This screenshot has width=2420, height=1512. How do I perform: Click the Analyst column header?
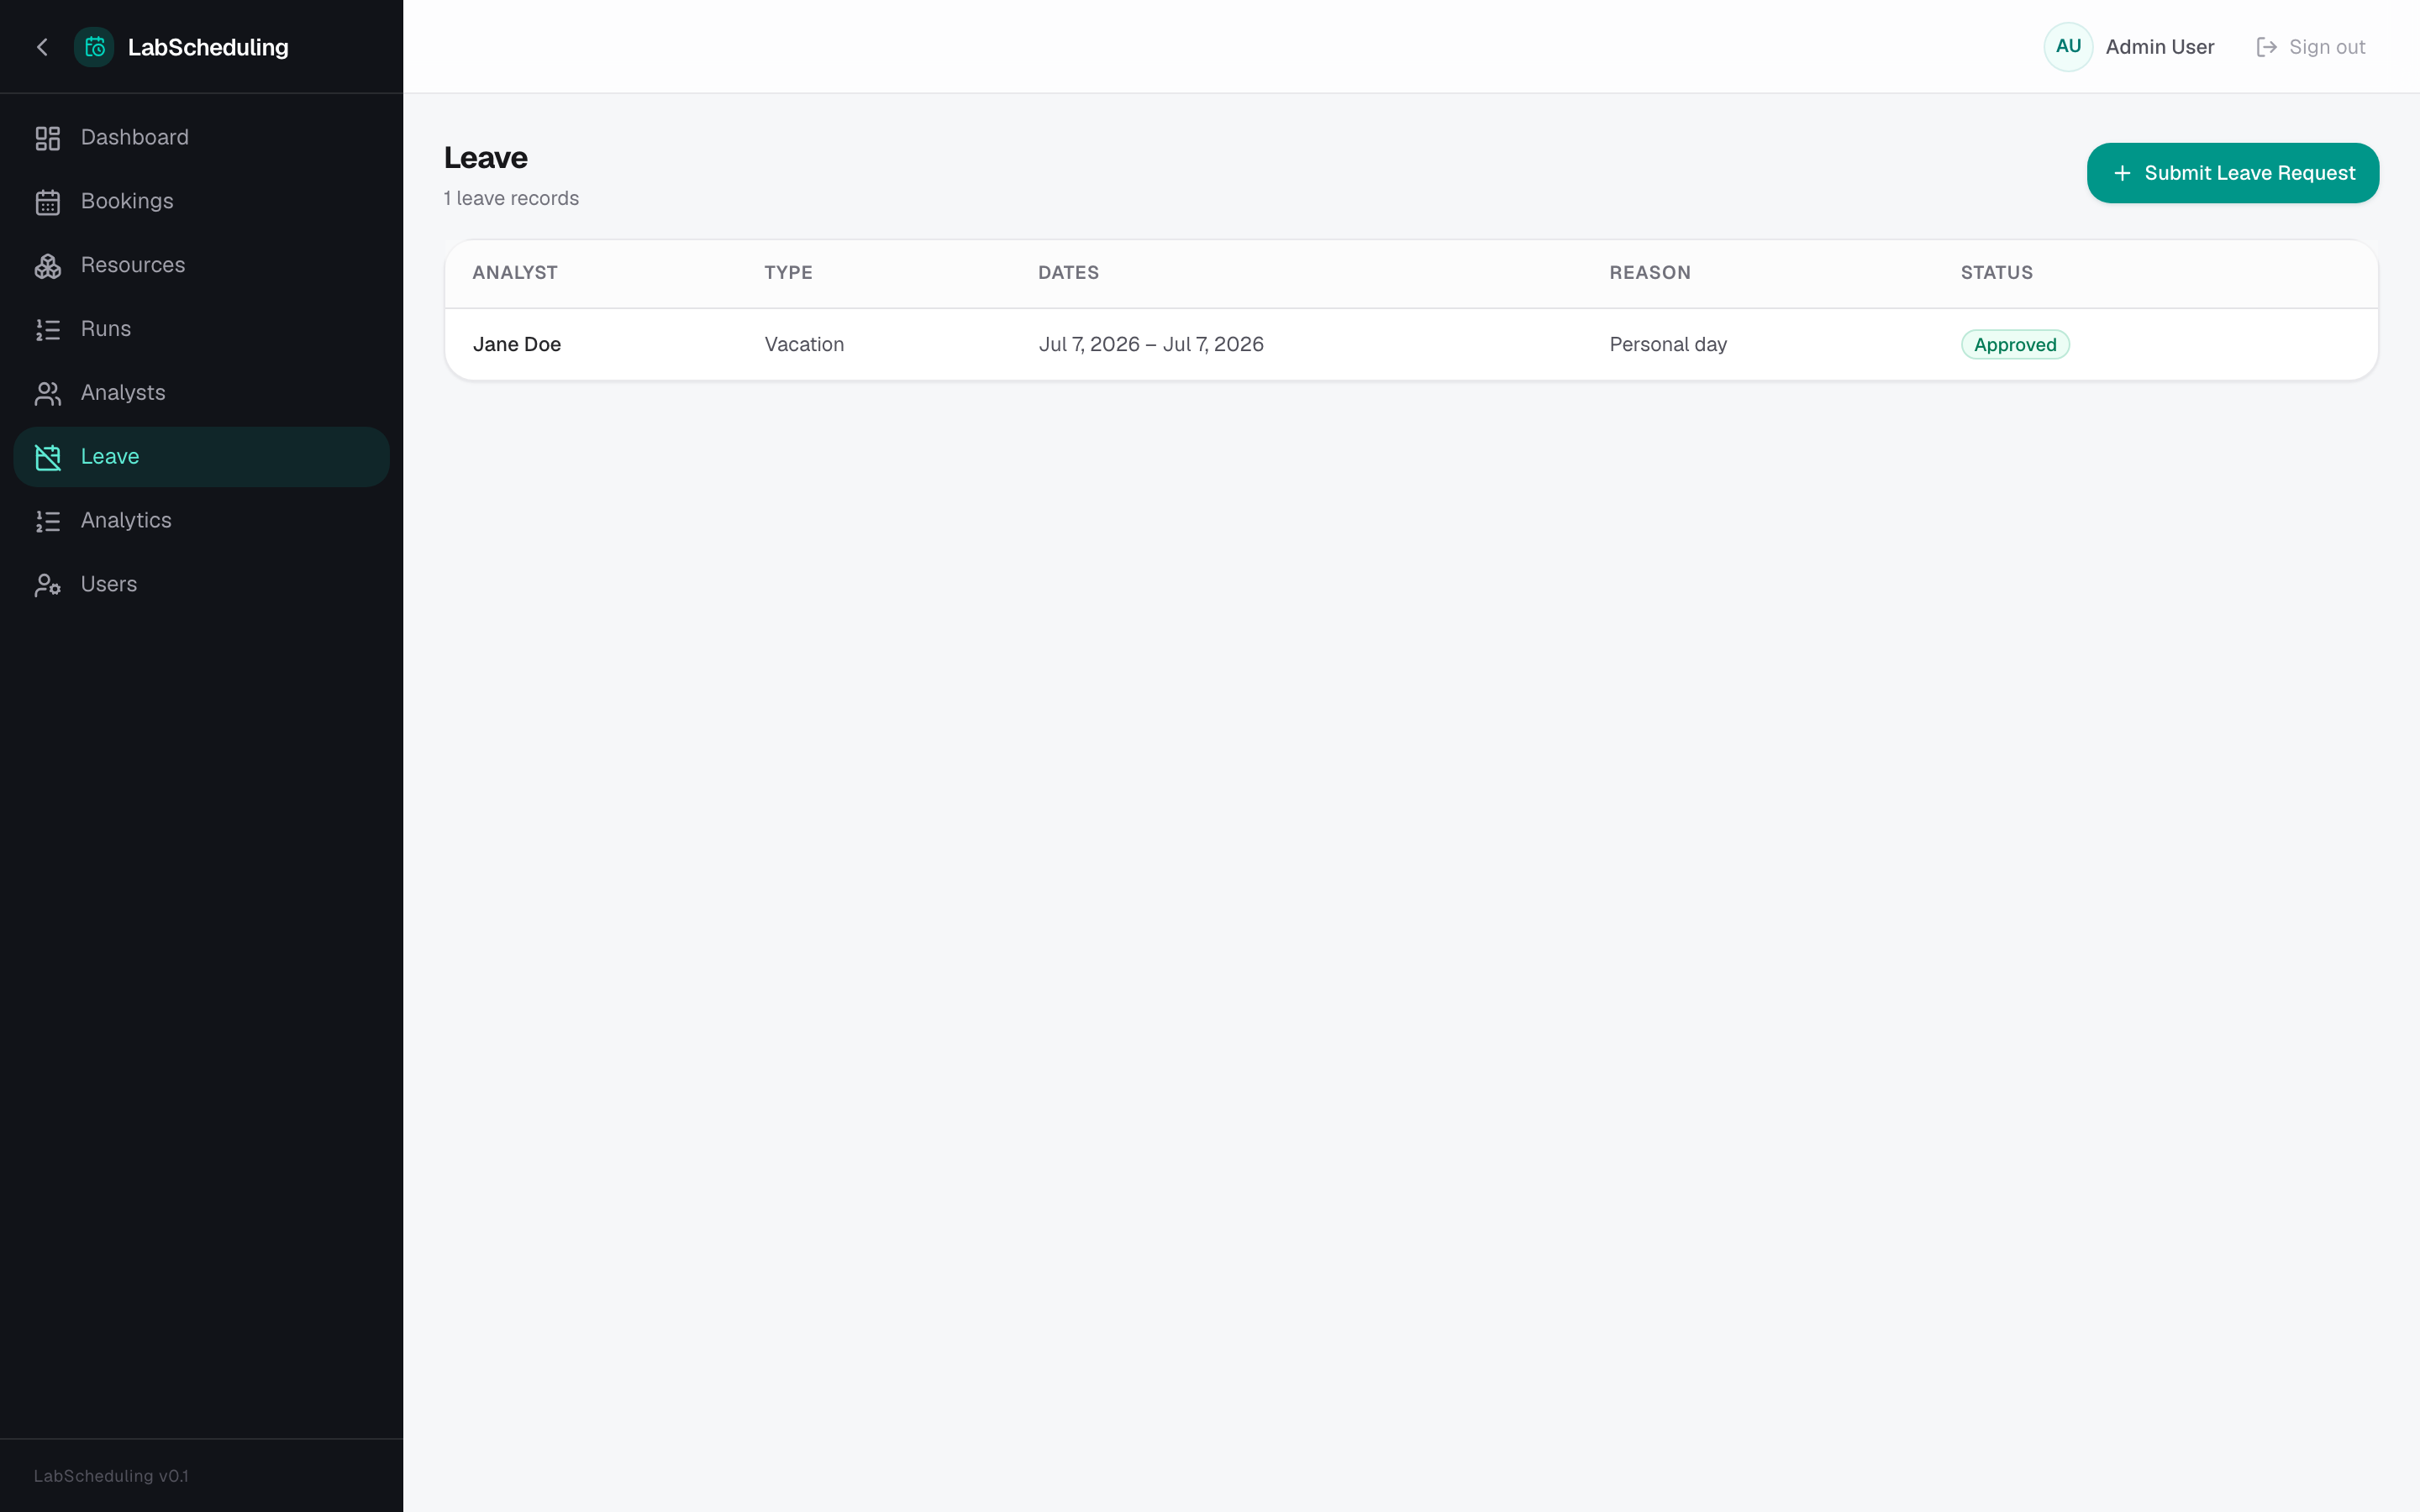point(515,273)
